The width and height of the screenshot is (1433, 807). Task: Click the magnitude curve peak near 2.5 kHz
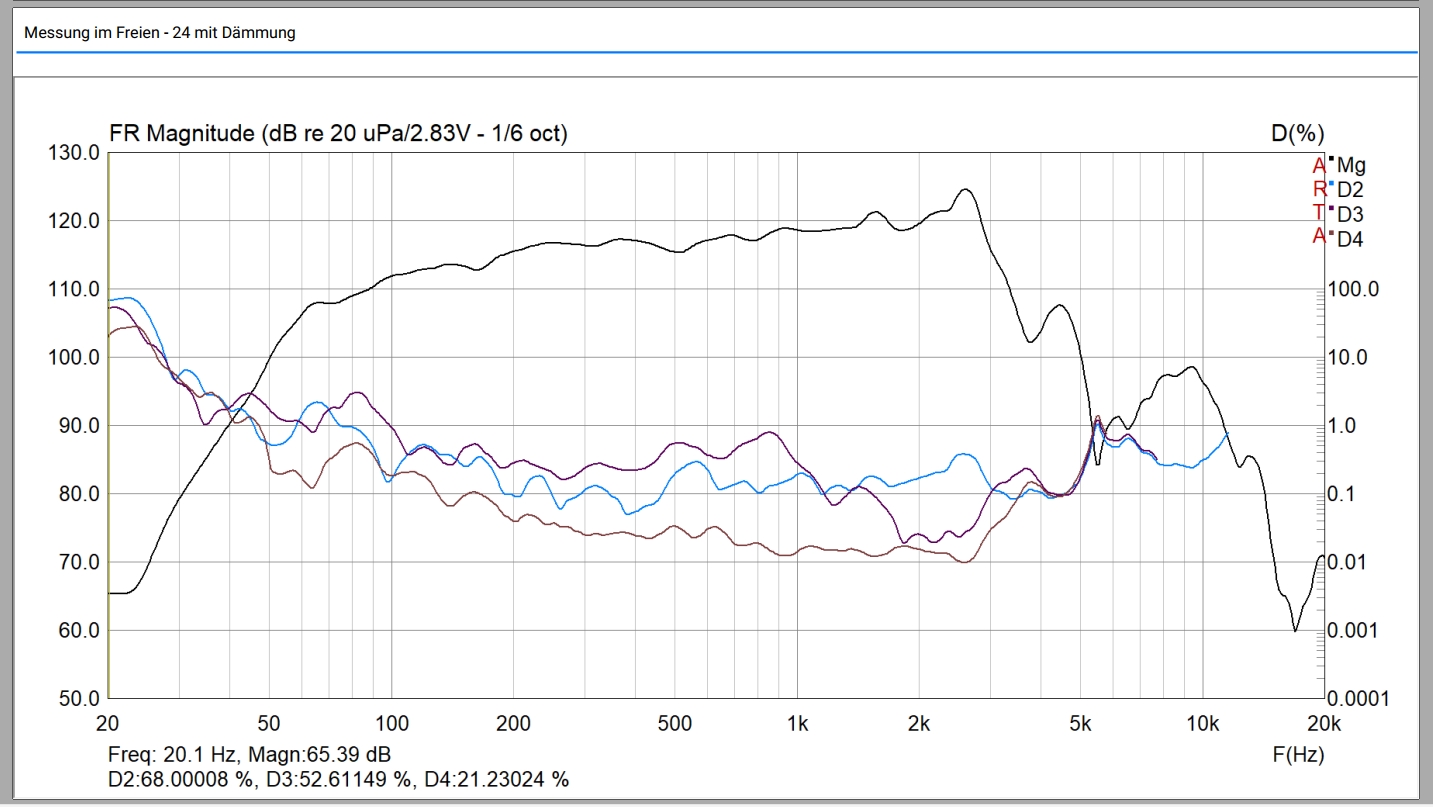pyautogui.click(x=965, y=189)
